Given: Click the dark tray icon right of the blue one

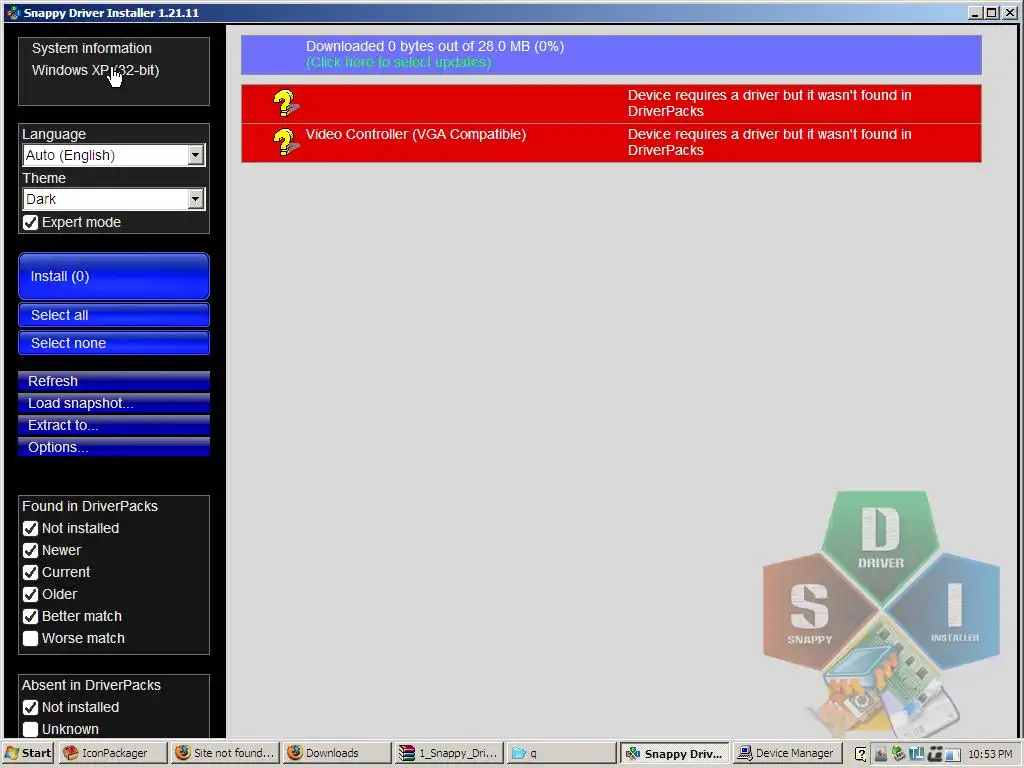Looking at the screenshot, I should tap(935, 754).
